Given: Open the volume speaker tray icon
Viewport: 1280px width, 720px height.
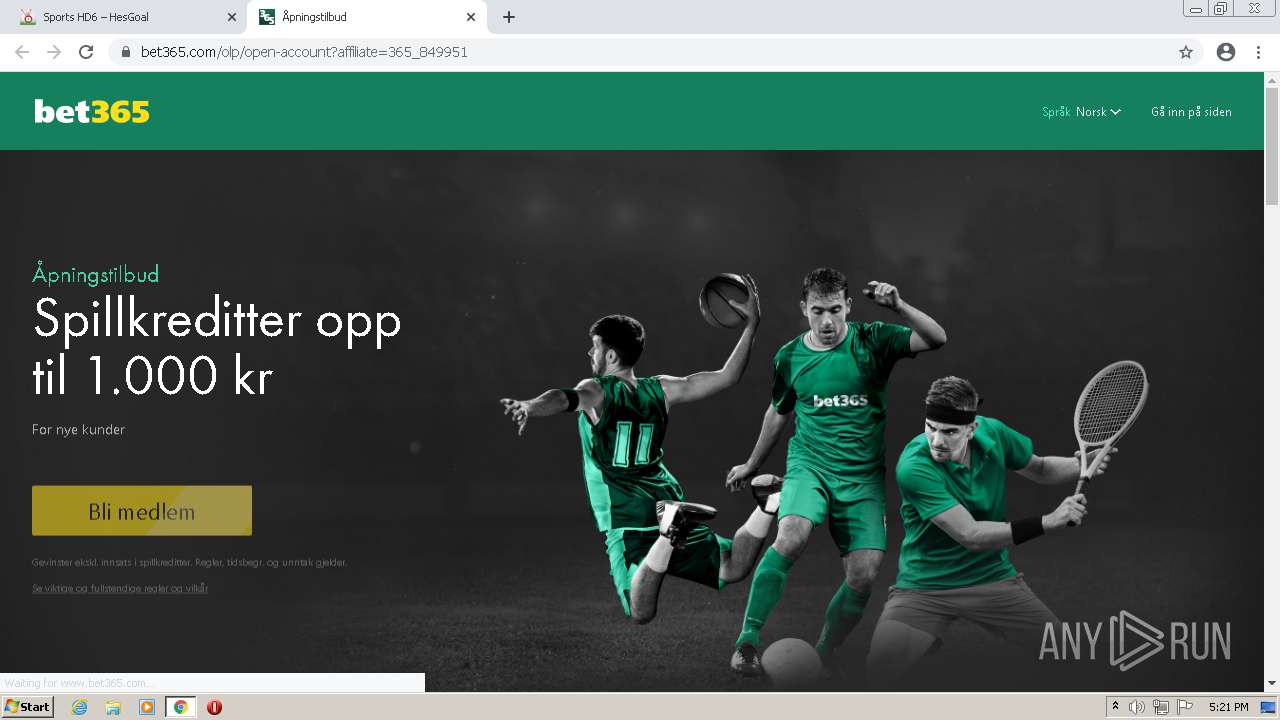Looking at the screenshot, I should [1137, 707].
